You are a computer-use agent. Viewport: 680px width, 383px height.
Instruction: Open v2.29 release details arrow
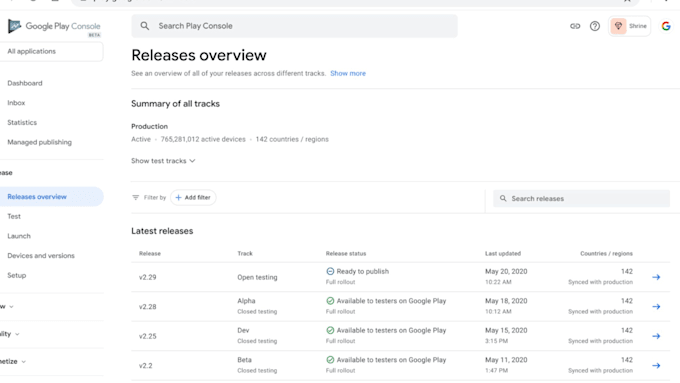[656, 277]
